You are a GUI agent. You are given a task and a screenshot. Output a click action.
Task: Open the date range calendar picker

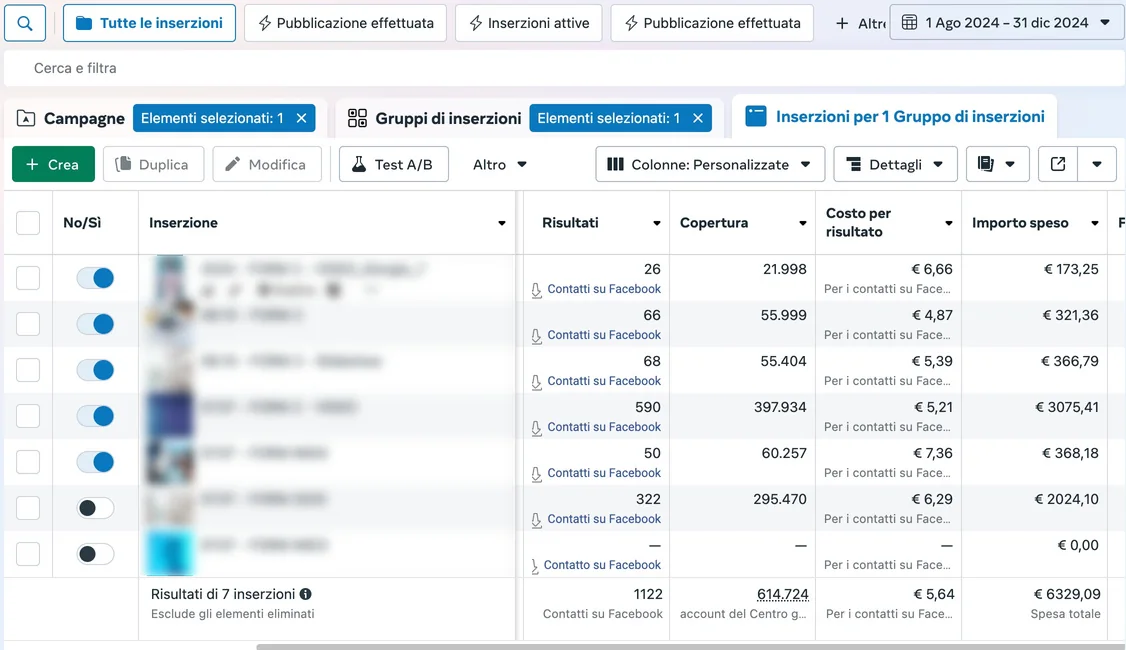click(x=1008, y=23)
